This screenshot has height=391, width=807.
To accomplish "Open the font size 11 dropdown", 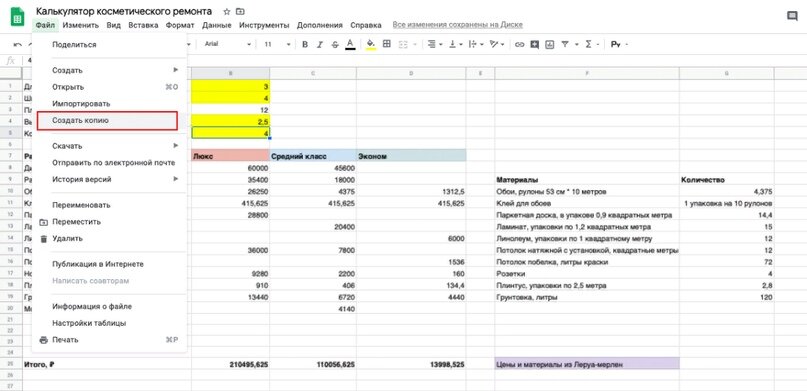I will [x=277, y=44].
